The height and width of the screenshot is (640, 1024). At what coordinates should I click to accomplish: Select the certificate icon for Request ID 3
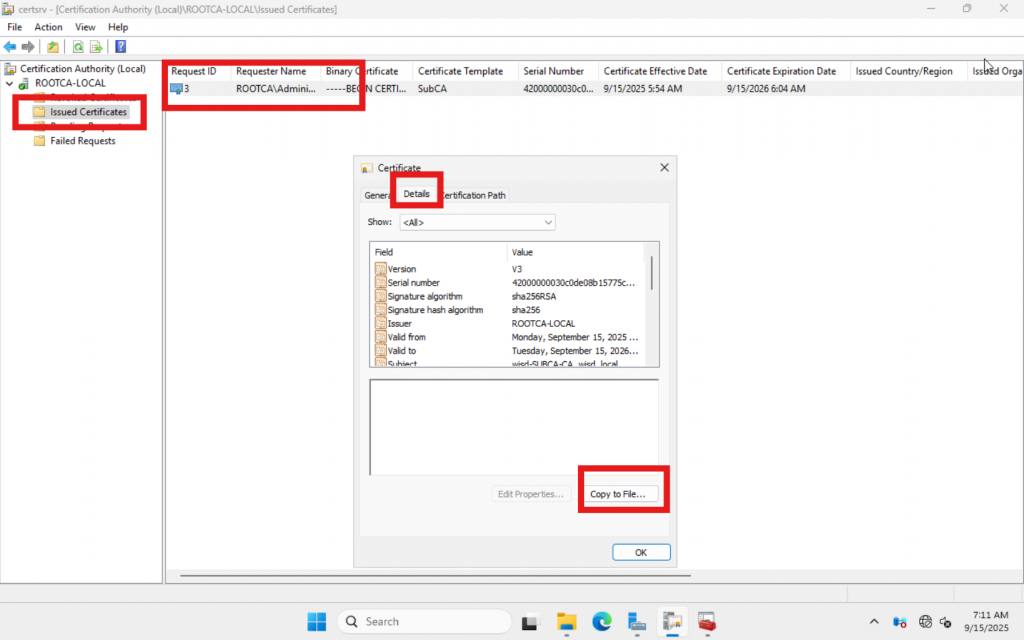[x=176, y=89]
